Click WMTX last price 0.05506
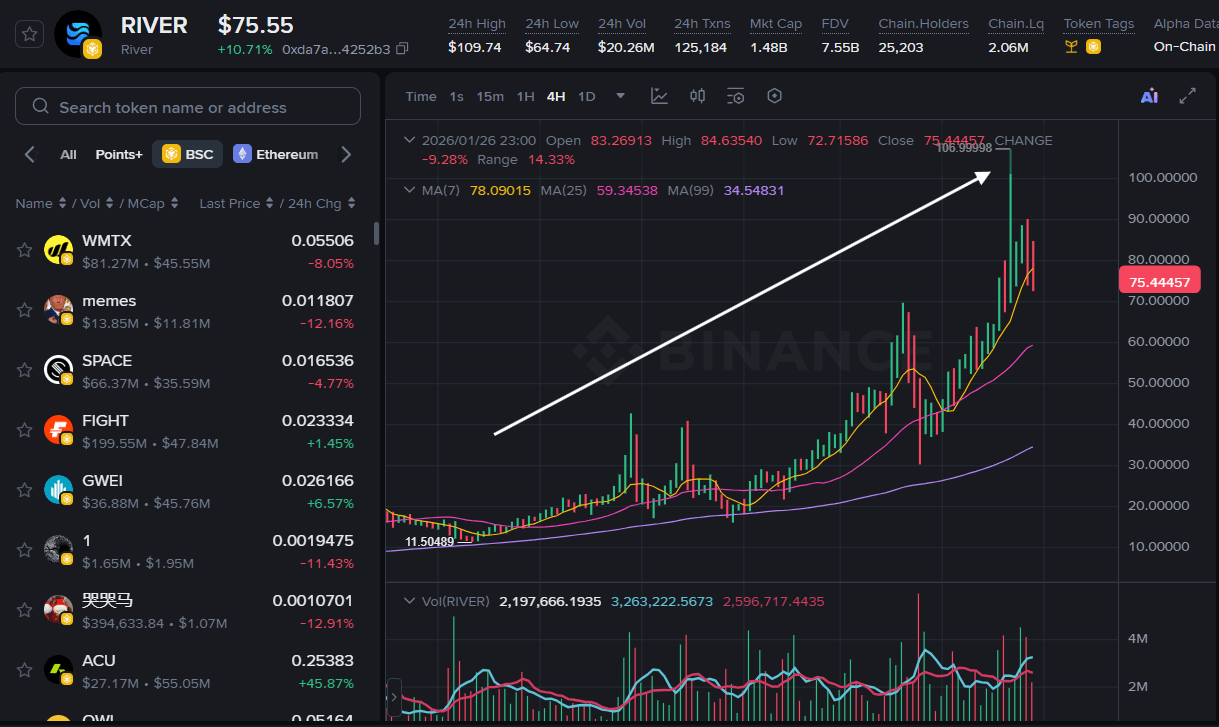 [x=322, y=241]
